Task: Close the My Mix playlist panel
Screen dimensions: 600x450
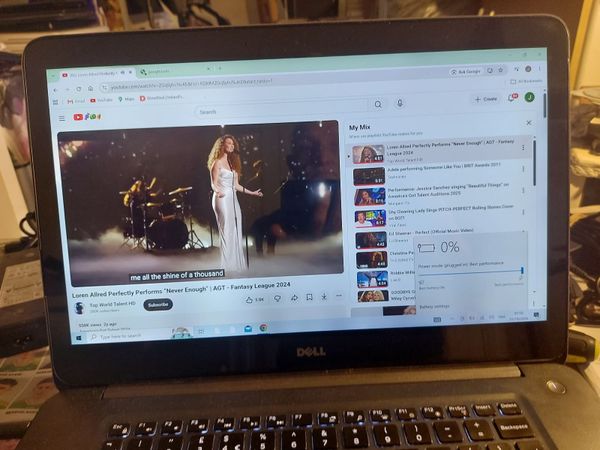Action: tap(529, 123)
